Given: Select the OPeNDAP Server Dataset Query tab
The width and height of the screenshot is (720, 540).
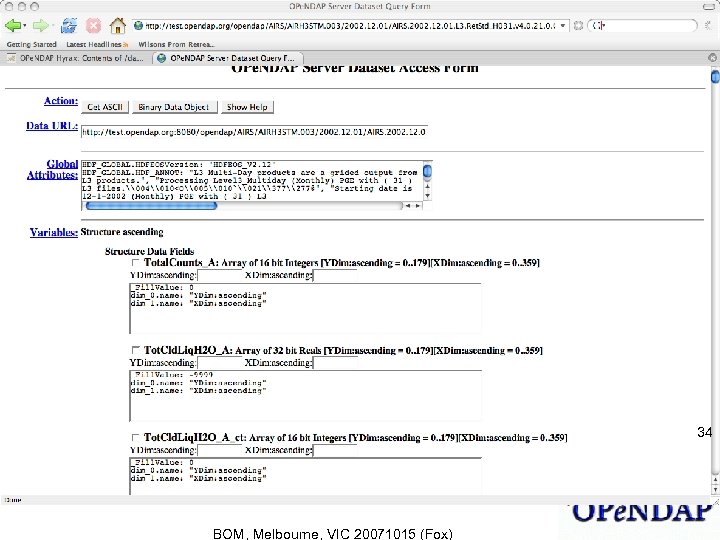Looking at the screenshot, I should [x=227, y=58].
